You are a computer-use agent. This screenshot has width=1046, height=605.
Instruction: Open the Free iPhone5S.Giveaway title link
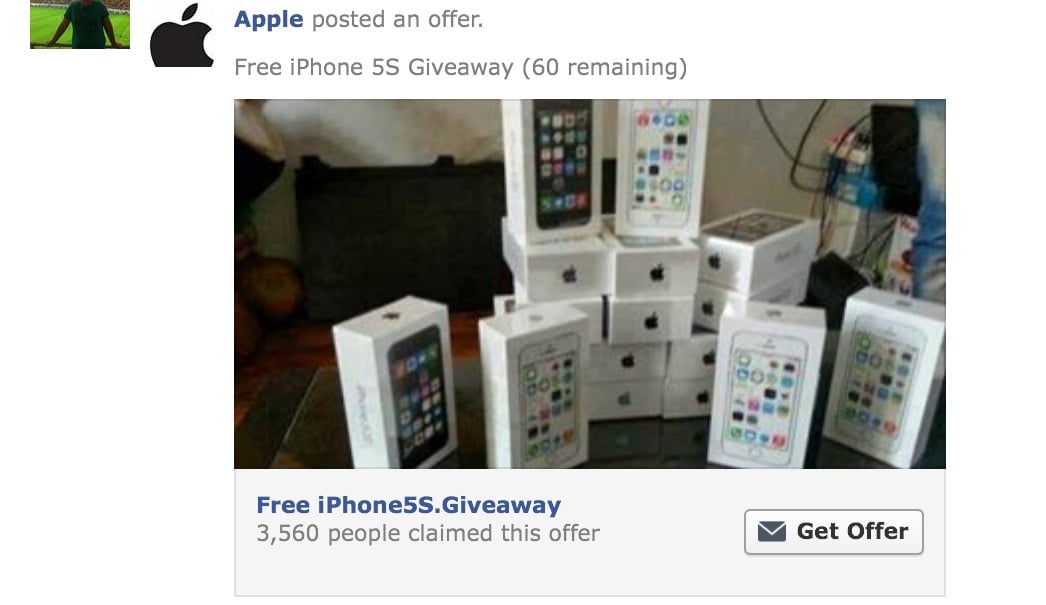[x=408, y=504]
